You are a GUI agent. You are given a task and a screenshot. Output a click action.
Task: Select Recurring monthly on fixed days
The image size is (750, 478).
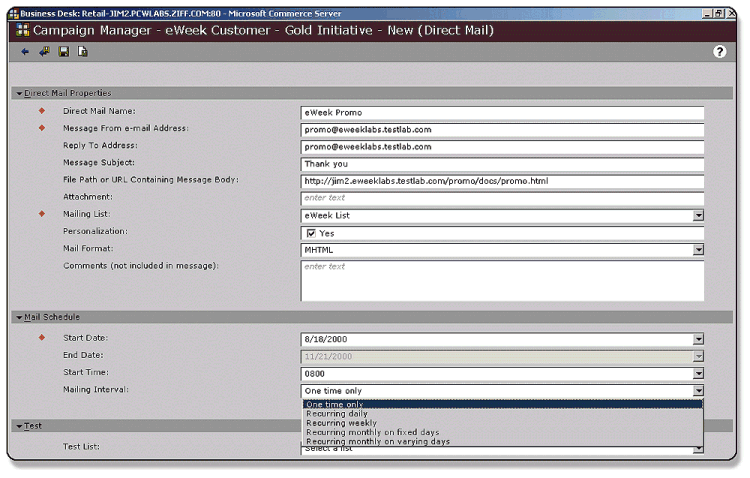[x=503, y=432]
